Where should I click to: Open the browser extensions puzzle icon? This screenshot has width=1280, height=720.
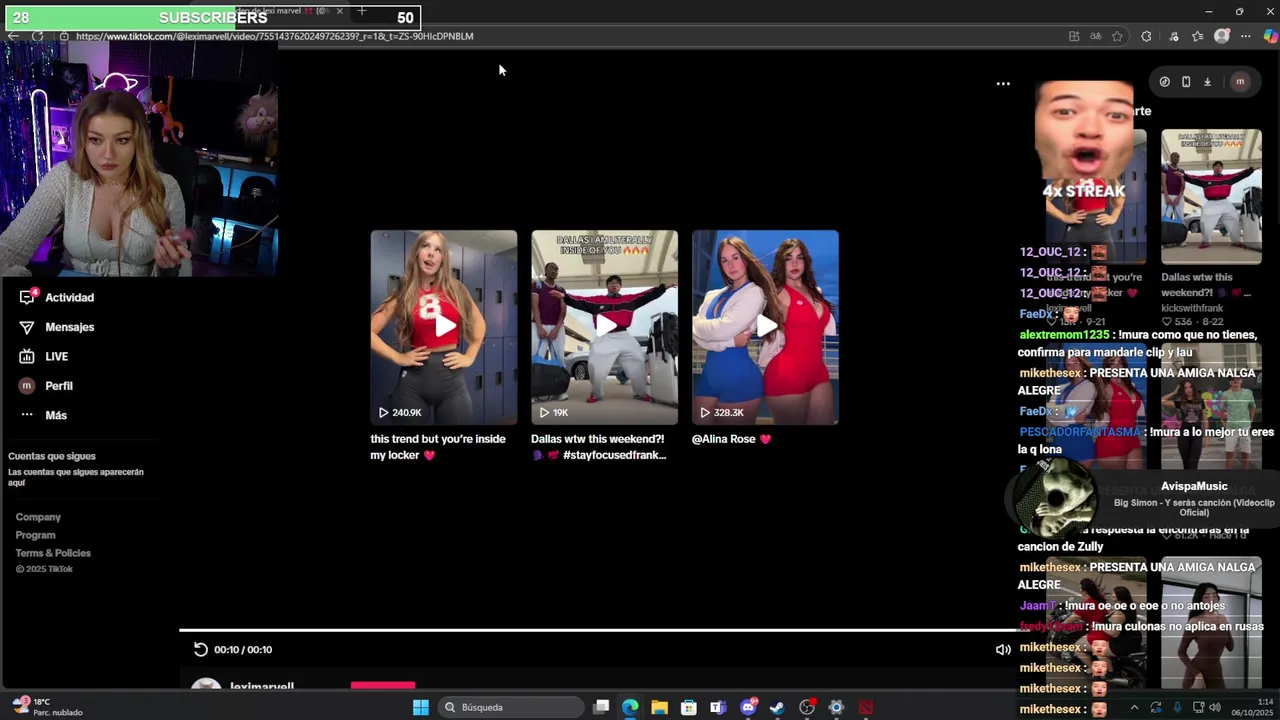1146,36
